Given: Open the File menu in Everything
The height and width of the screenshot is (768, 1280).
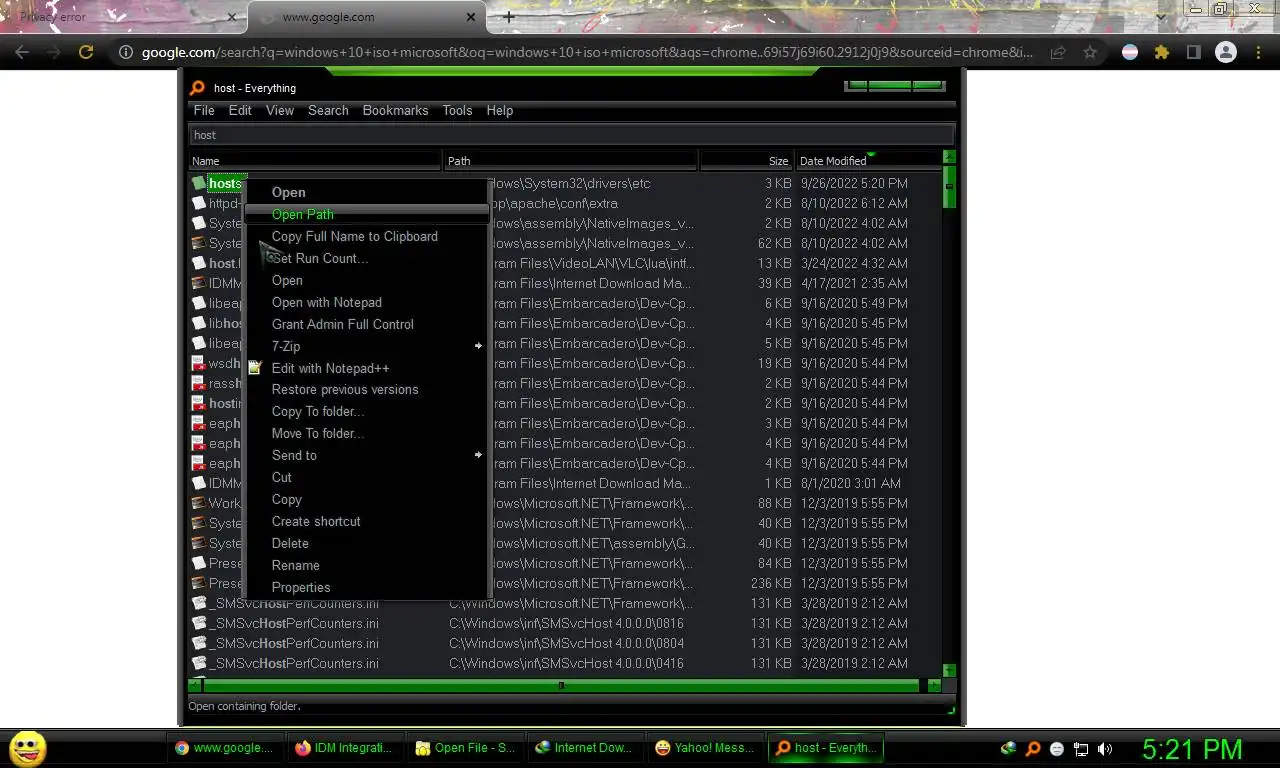Looking at the screenshot, I should tap(204, 110).
